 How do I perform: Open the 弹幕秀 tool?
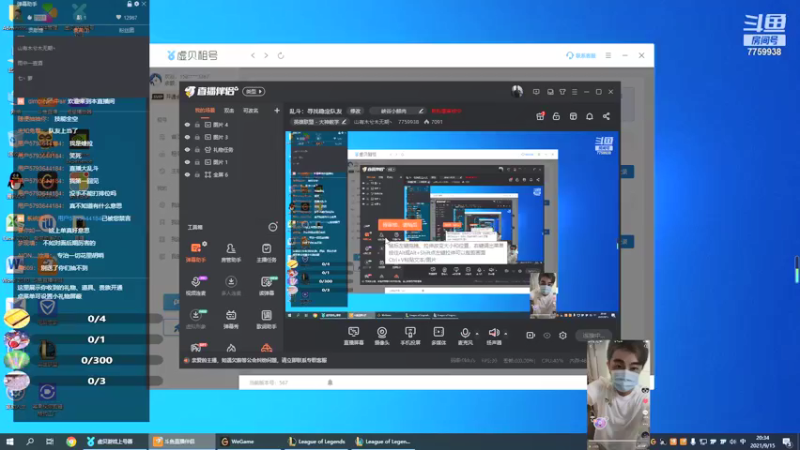click(x=231, y=319)
